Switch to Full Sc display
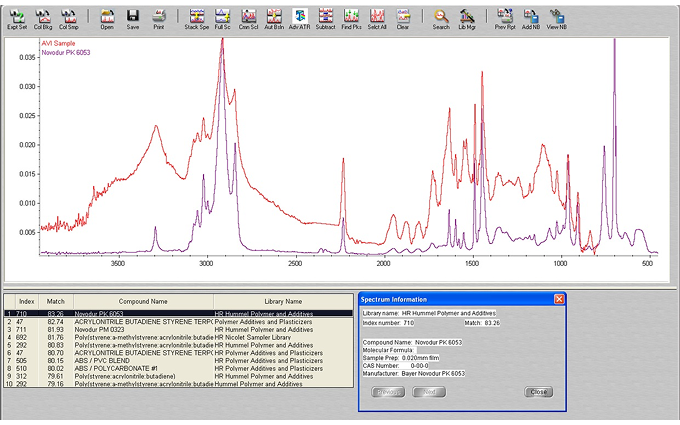Image resolution: width=680 pixels, height=425 pixels. tap(222, 18)
